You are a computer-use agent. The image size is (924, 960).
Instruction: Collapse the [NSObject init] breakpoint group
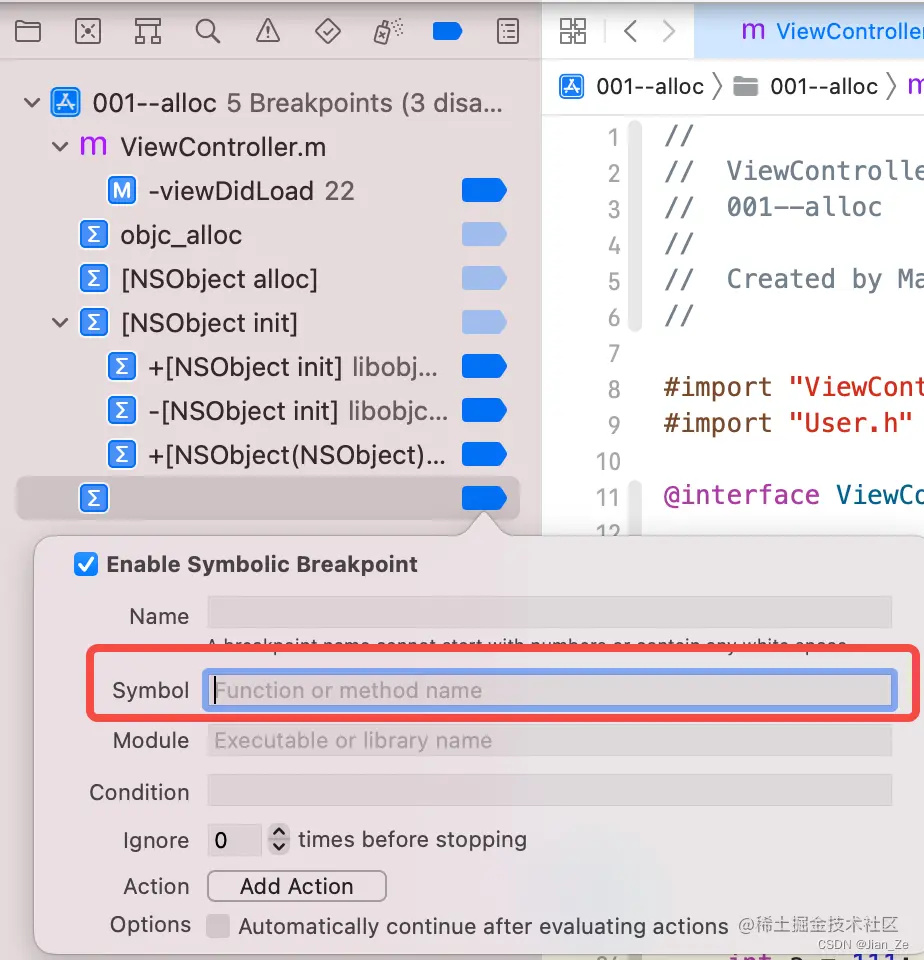coord(60,322)
